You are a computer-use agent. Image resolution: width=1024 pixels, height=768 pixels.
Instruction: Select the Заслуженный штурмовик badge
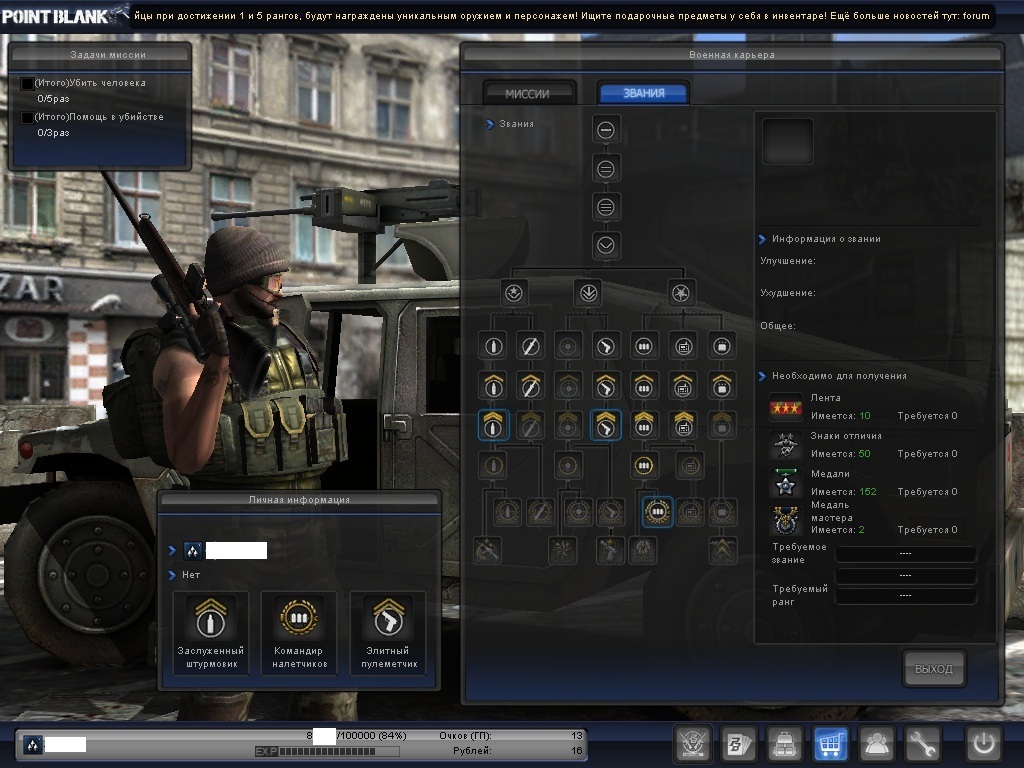(211, 619)
